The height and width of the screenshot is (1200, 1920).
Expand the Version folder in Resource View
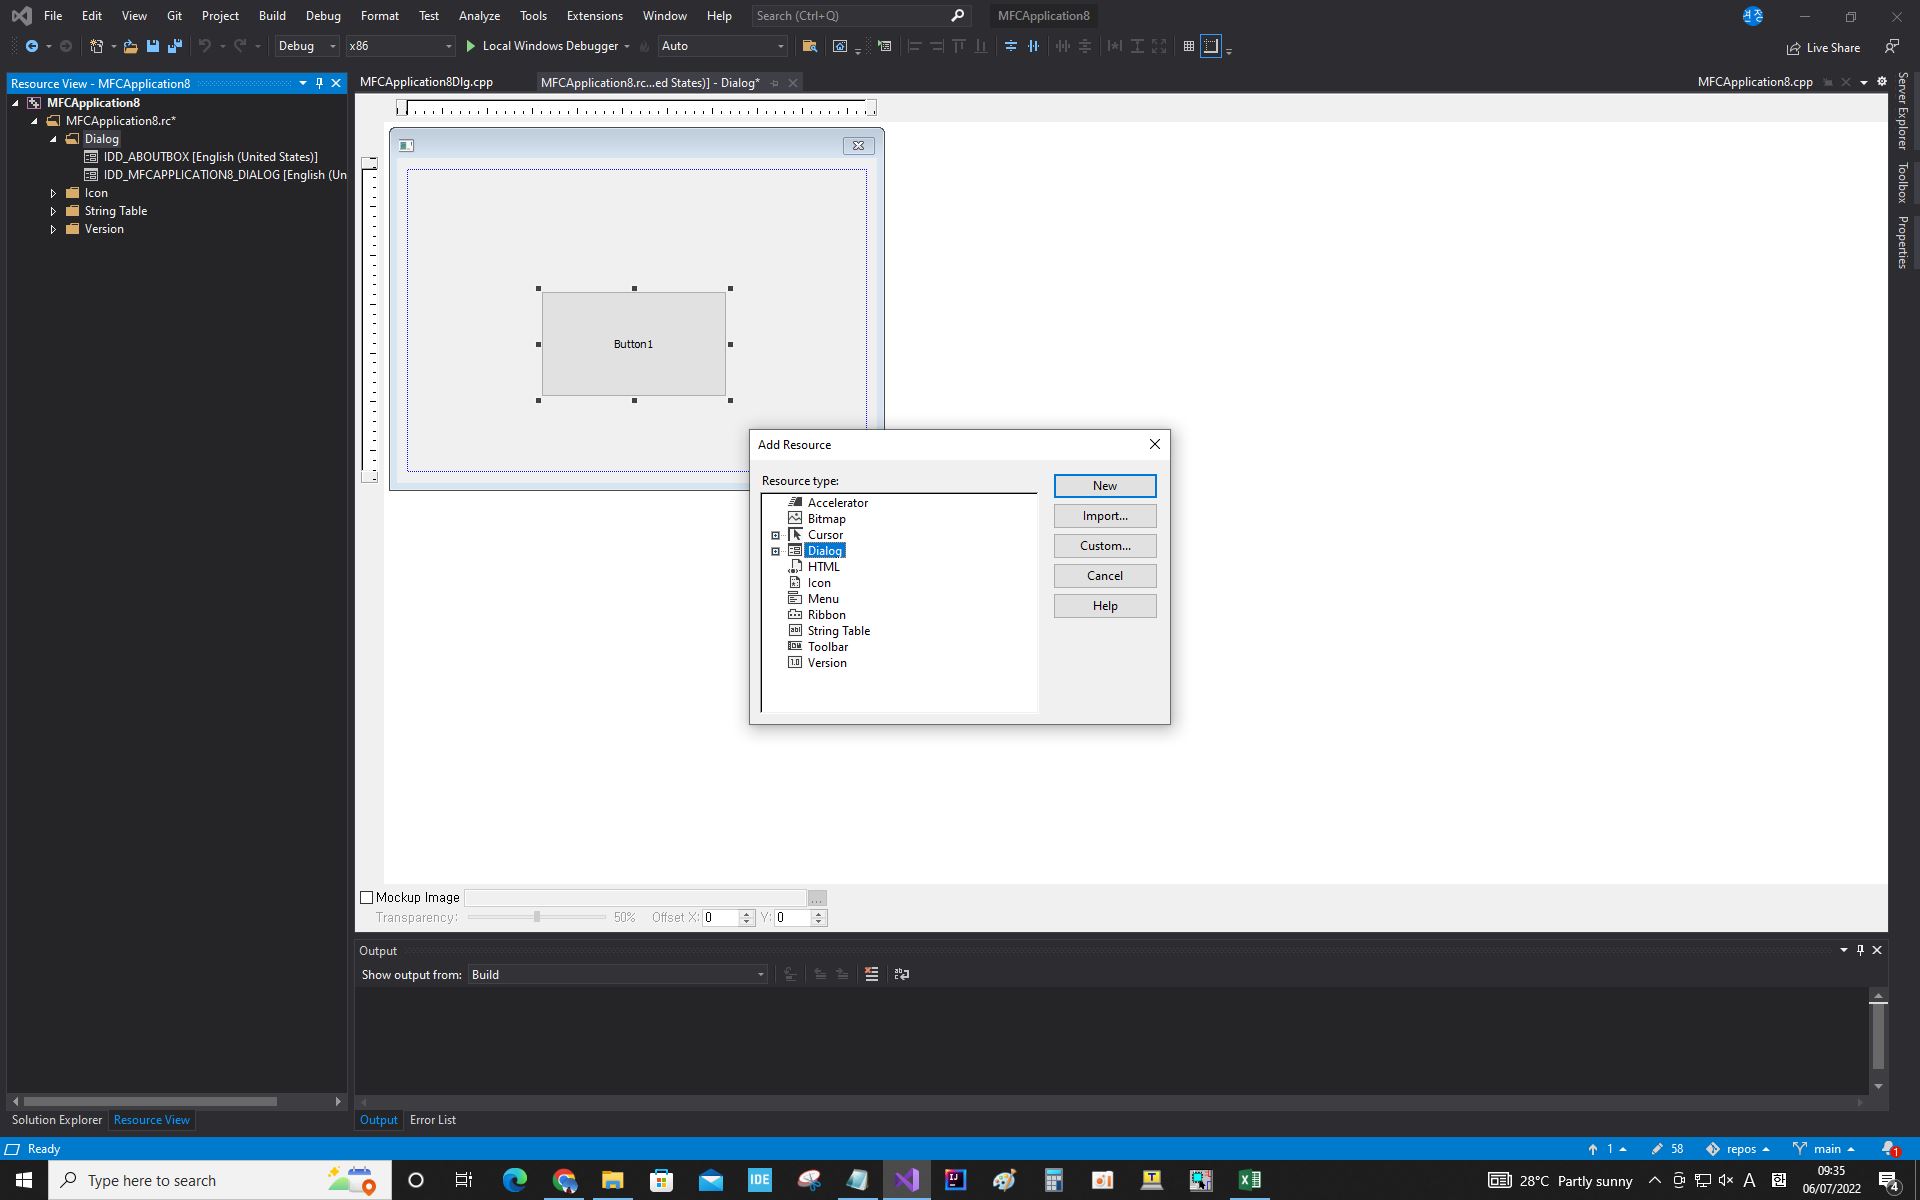(x=53, y=229)
